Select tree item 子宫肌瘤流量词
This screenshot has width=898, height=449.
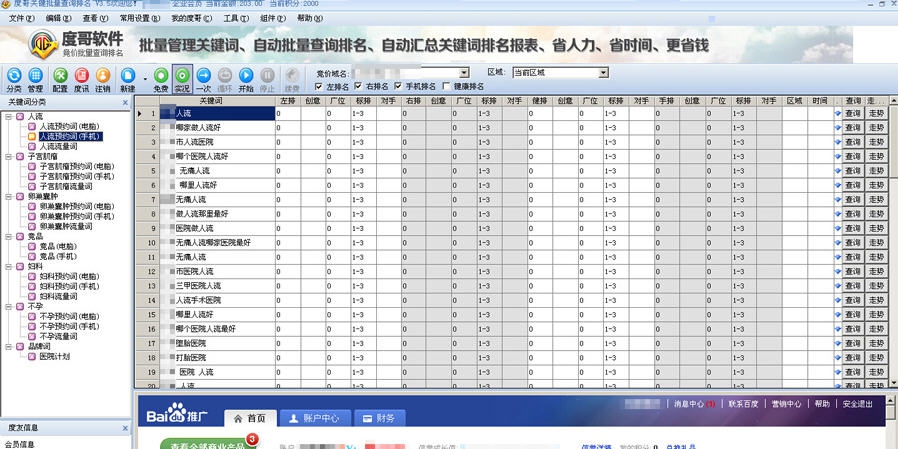pos(66,187)
